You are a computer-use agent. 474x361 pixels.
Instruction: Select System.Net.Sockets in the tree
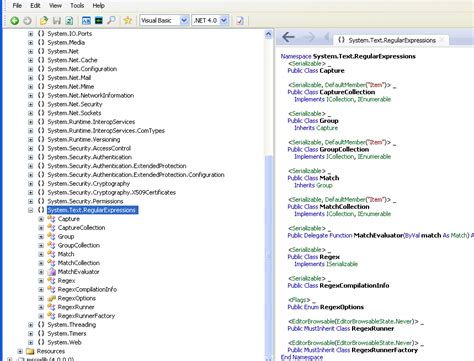pyautogui.click(x=74, y=113)
